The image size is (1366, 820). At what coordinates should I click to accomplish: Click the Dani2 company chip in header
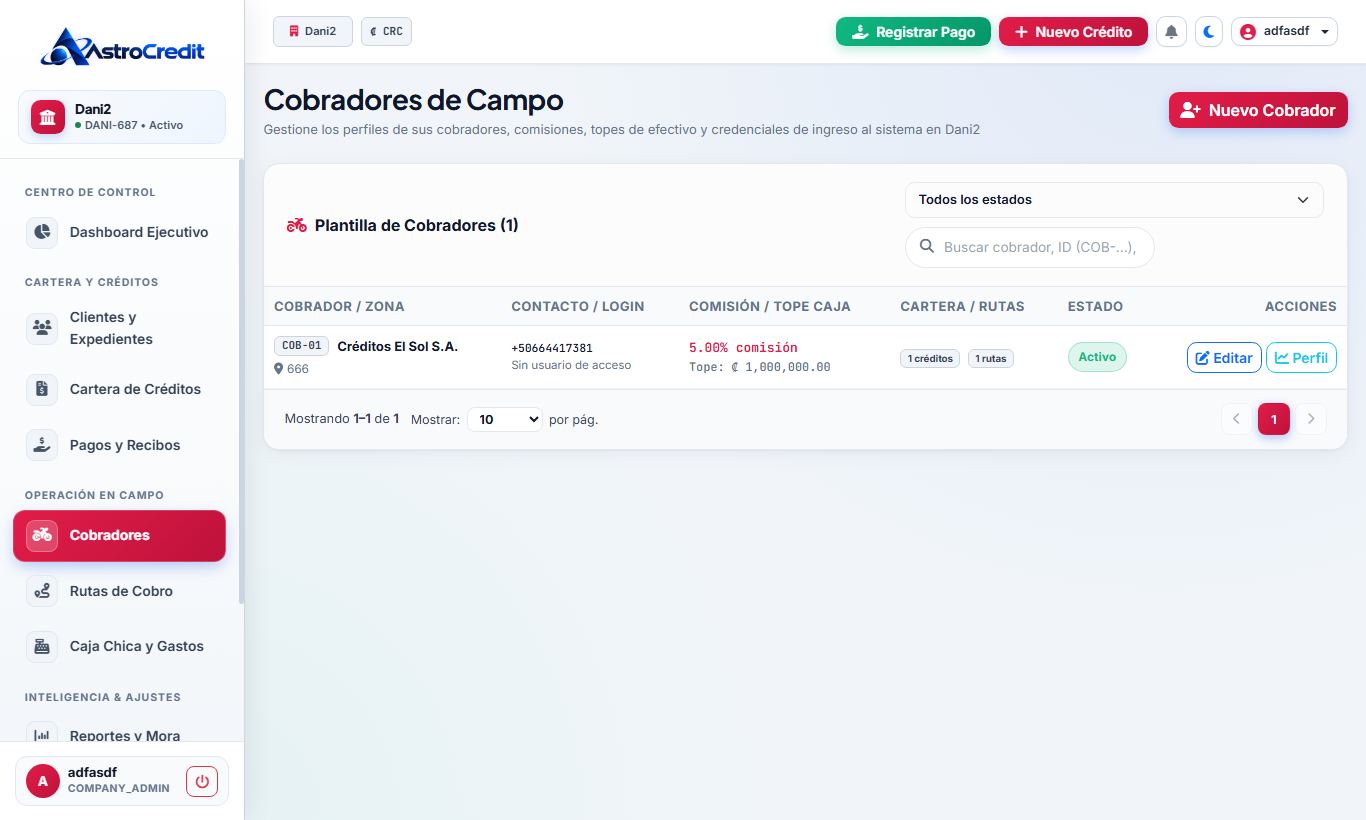coord(313,31)
